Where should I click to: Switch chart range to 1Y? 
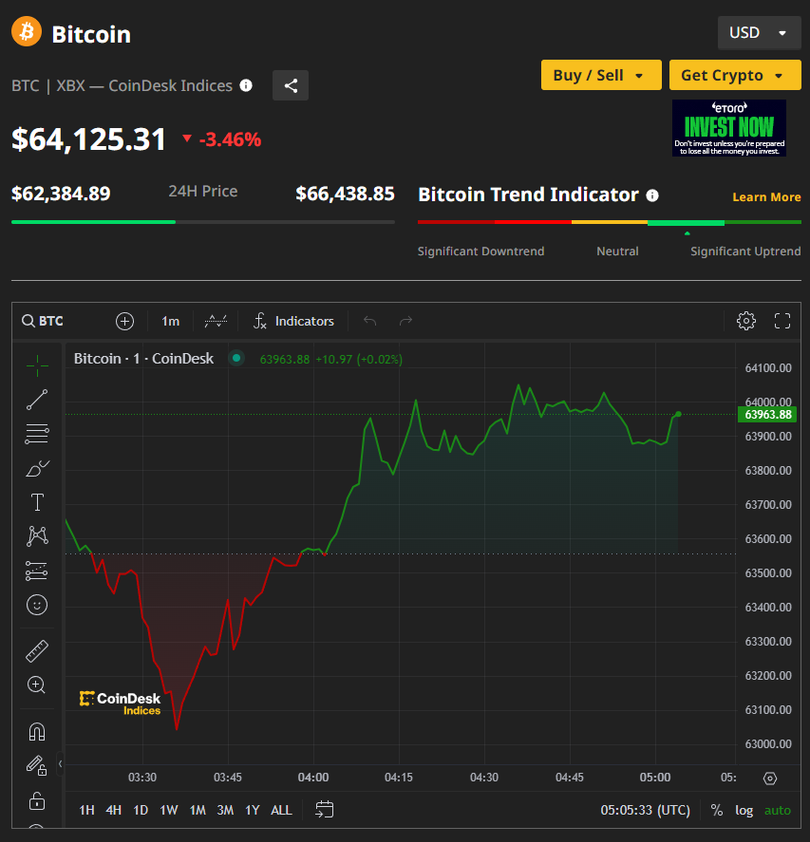pos(252,810)
